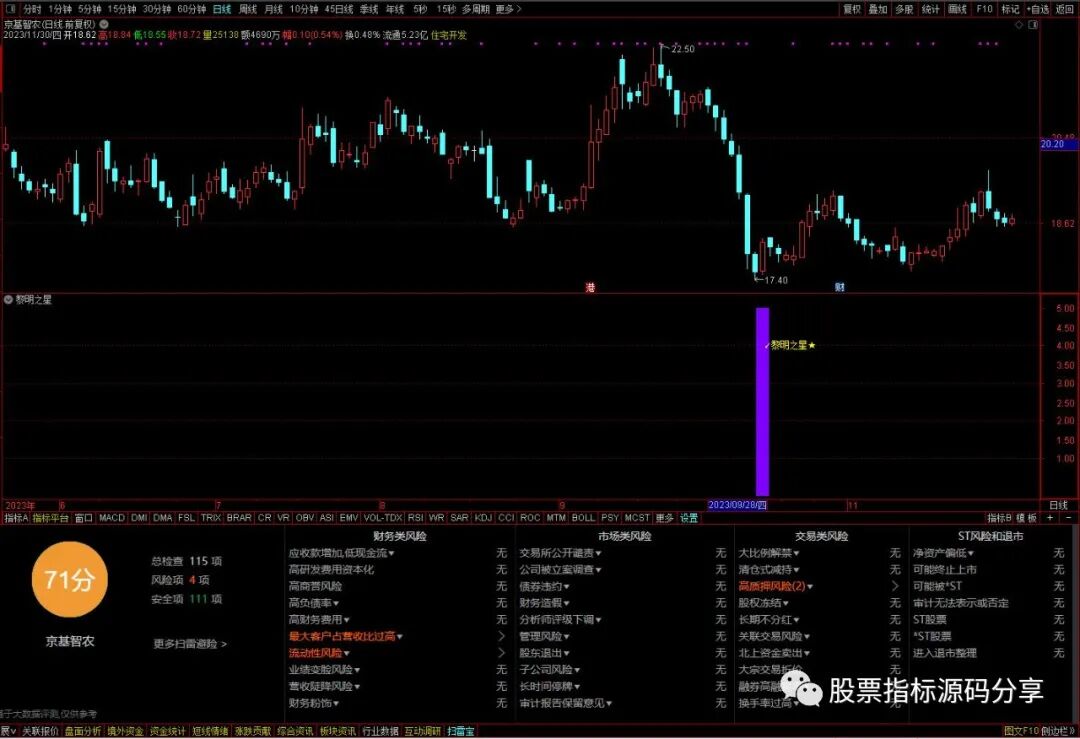The width and height of the screenshot is (1080, 739).
Task: Click 指标B at right of indicator bar
Action: (x=999, y=518)
